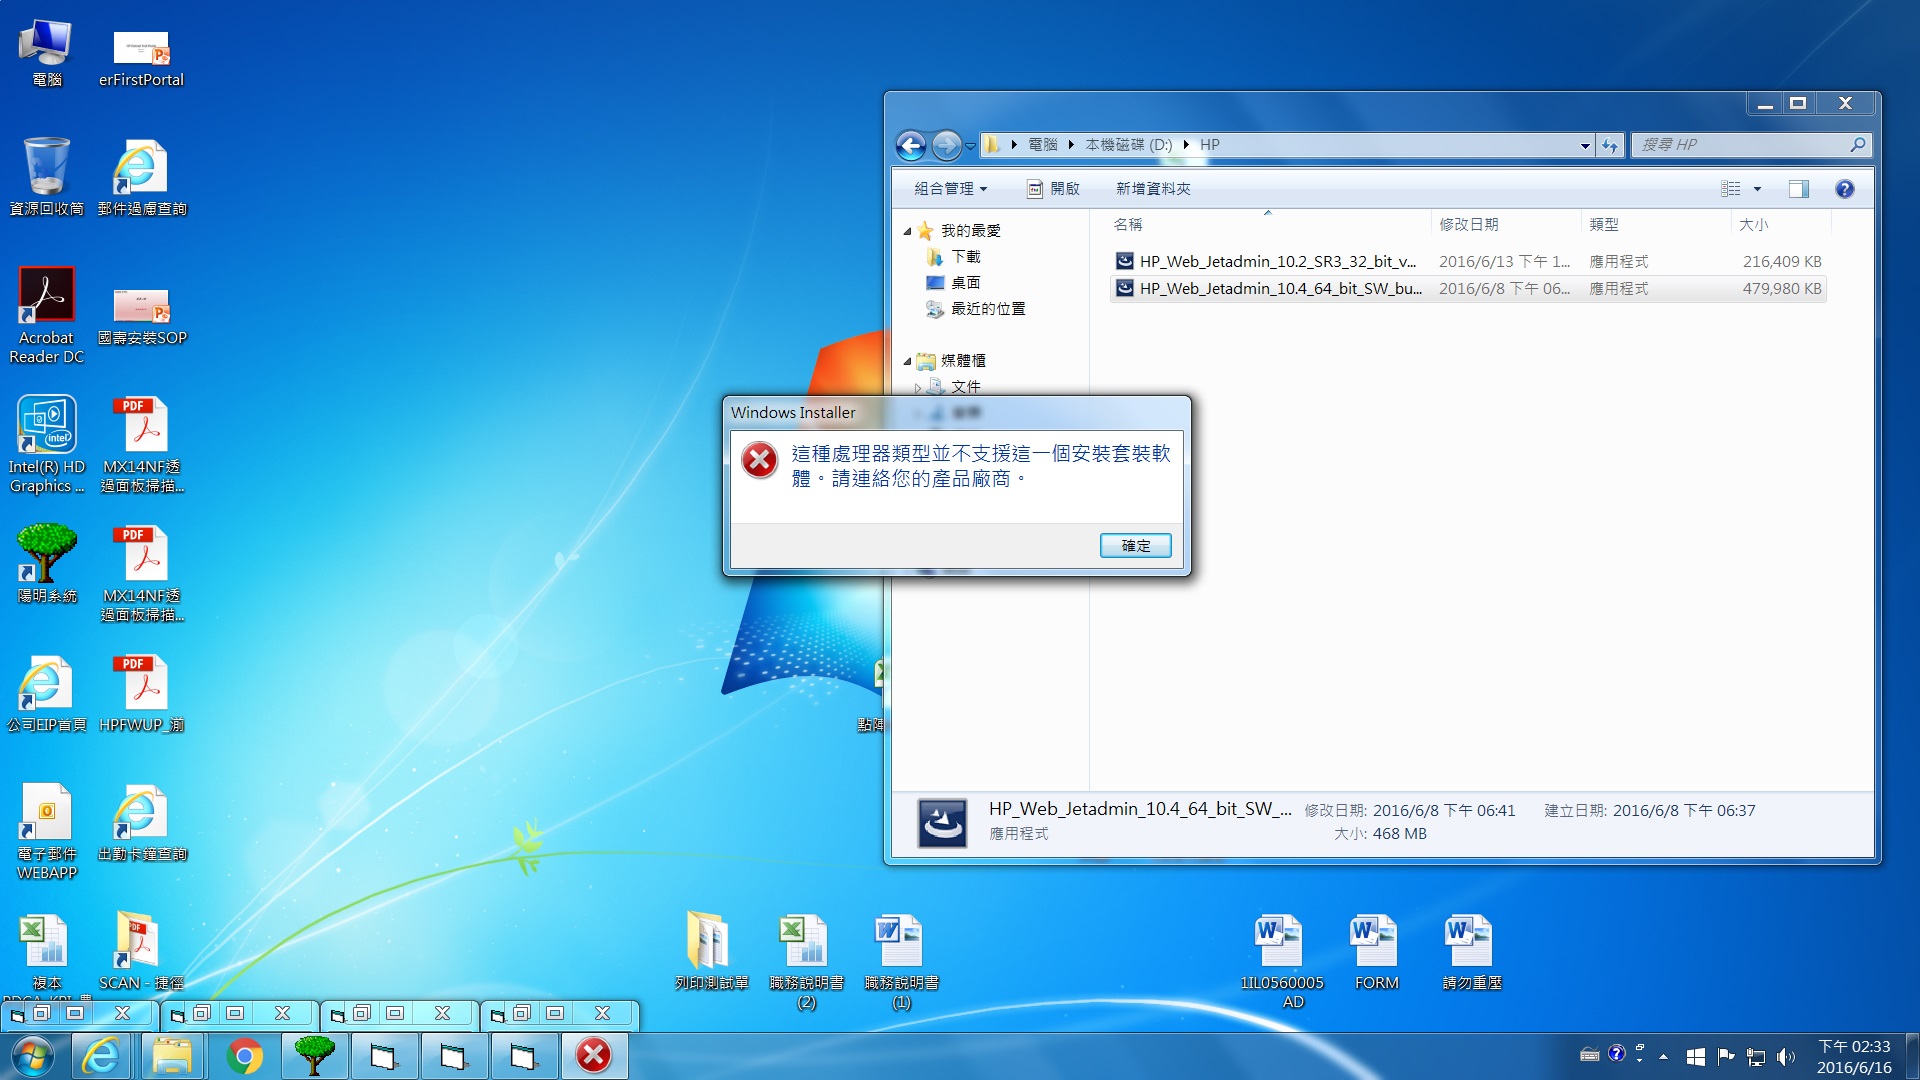Sort by the 修改日期 column header

tap(1506, 225)
